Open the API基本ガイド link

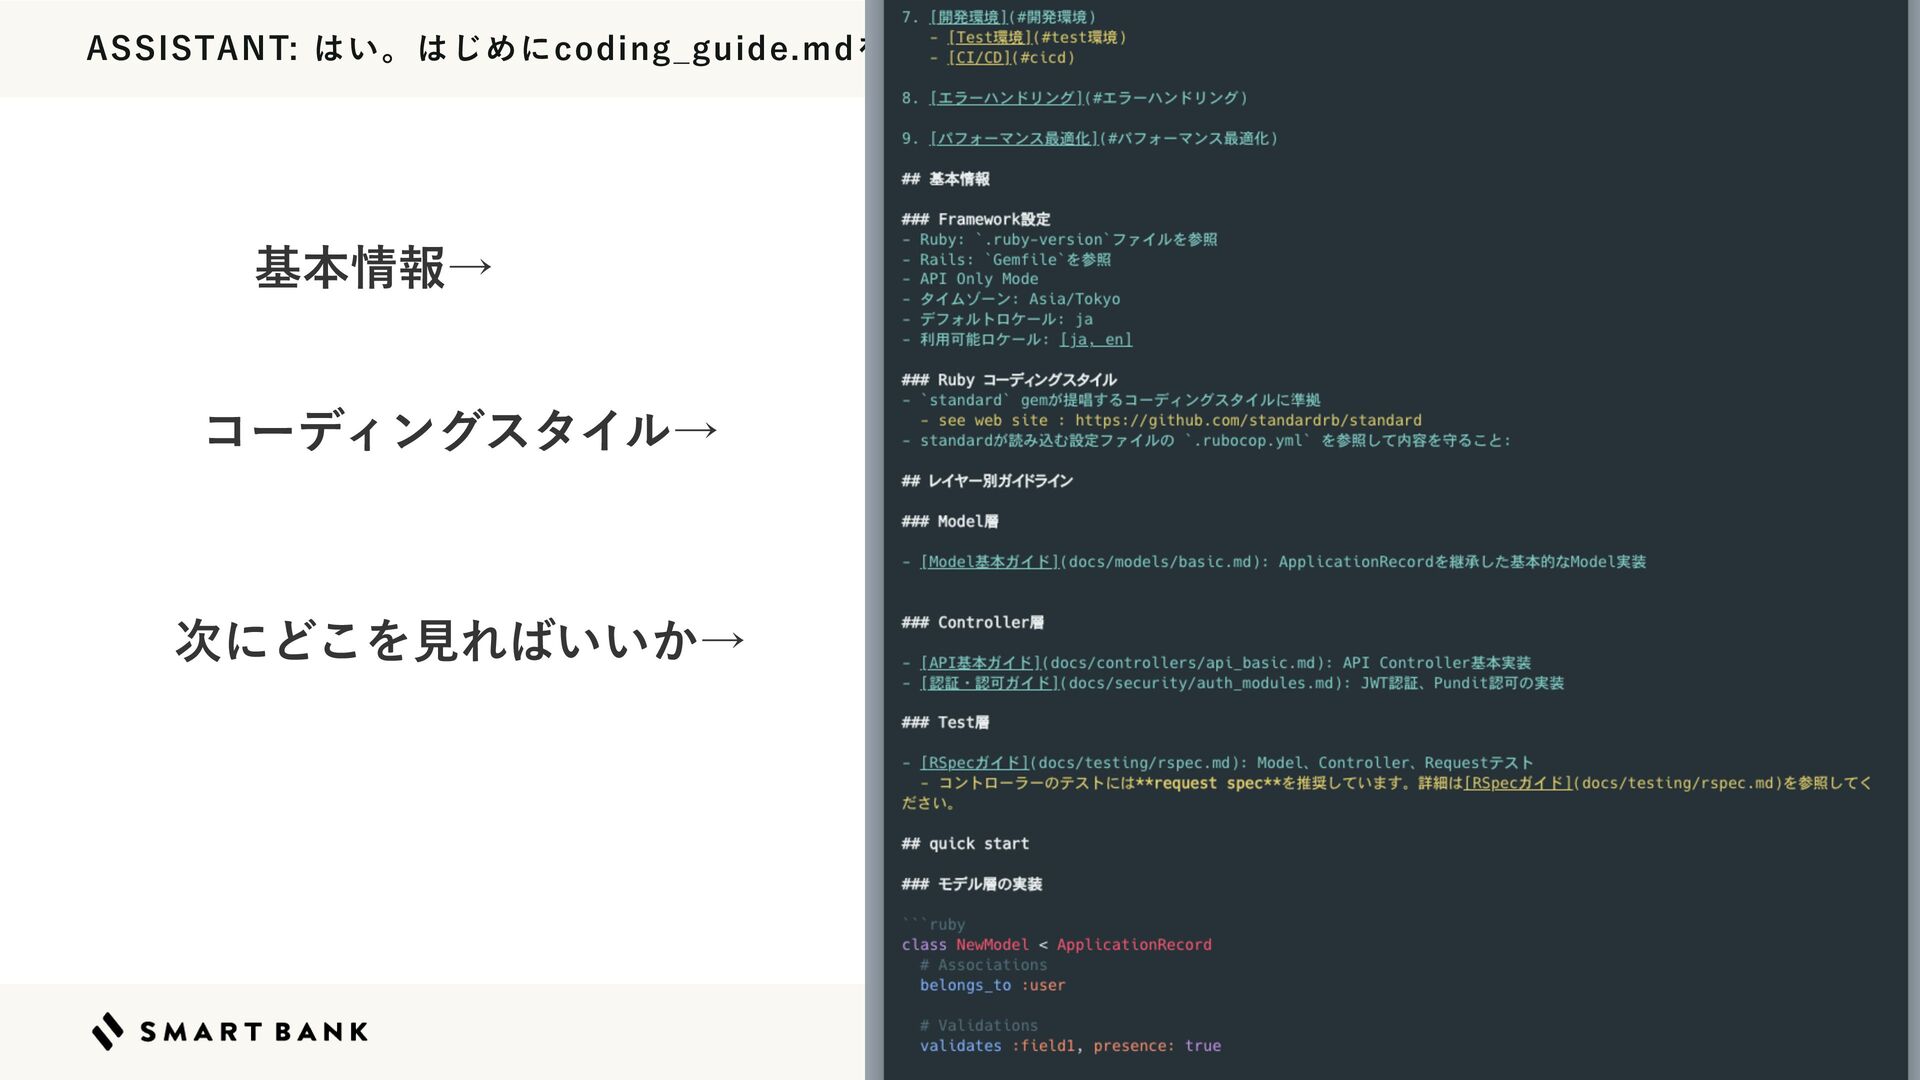click(x=980, y=663)
